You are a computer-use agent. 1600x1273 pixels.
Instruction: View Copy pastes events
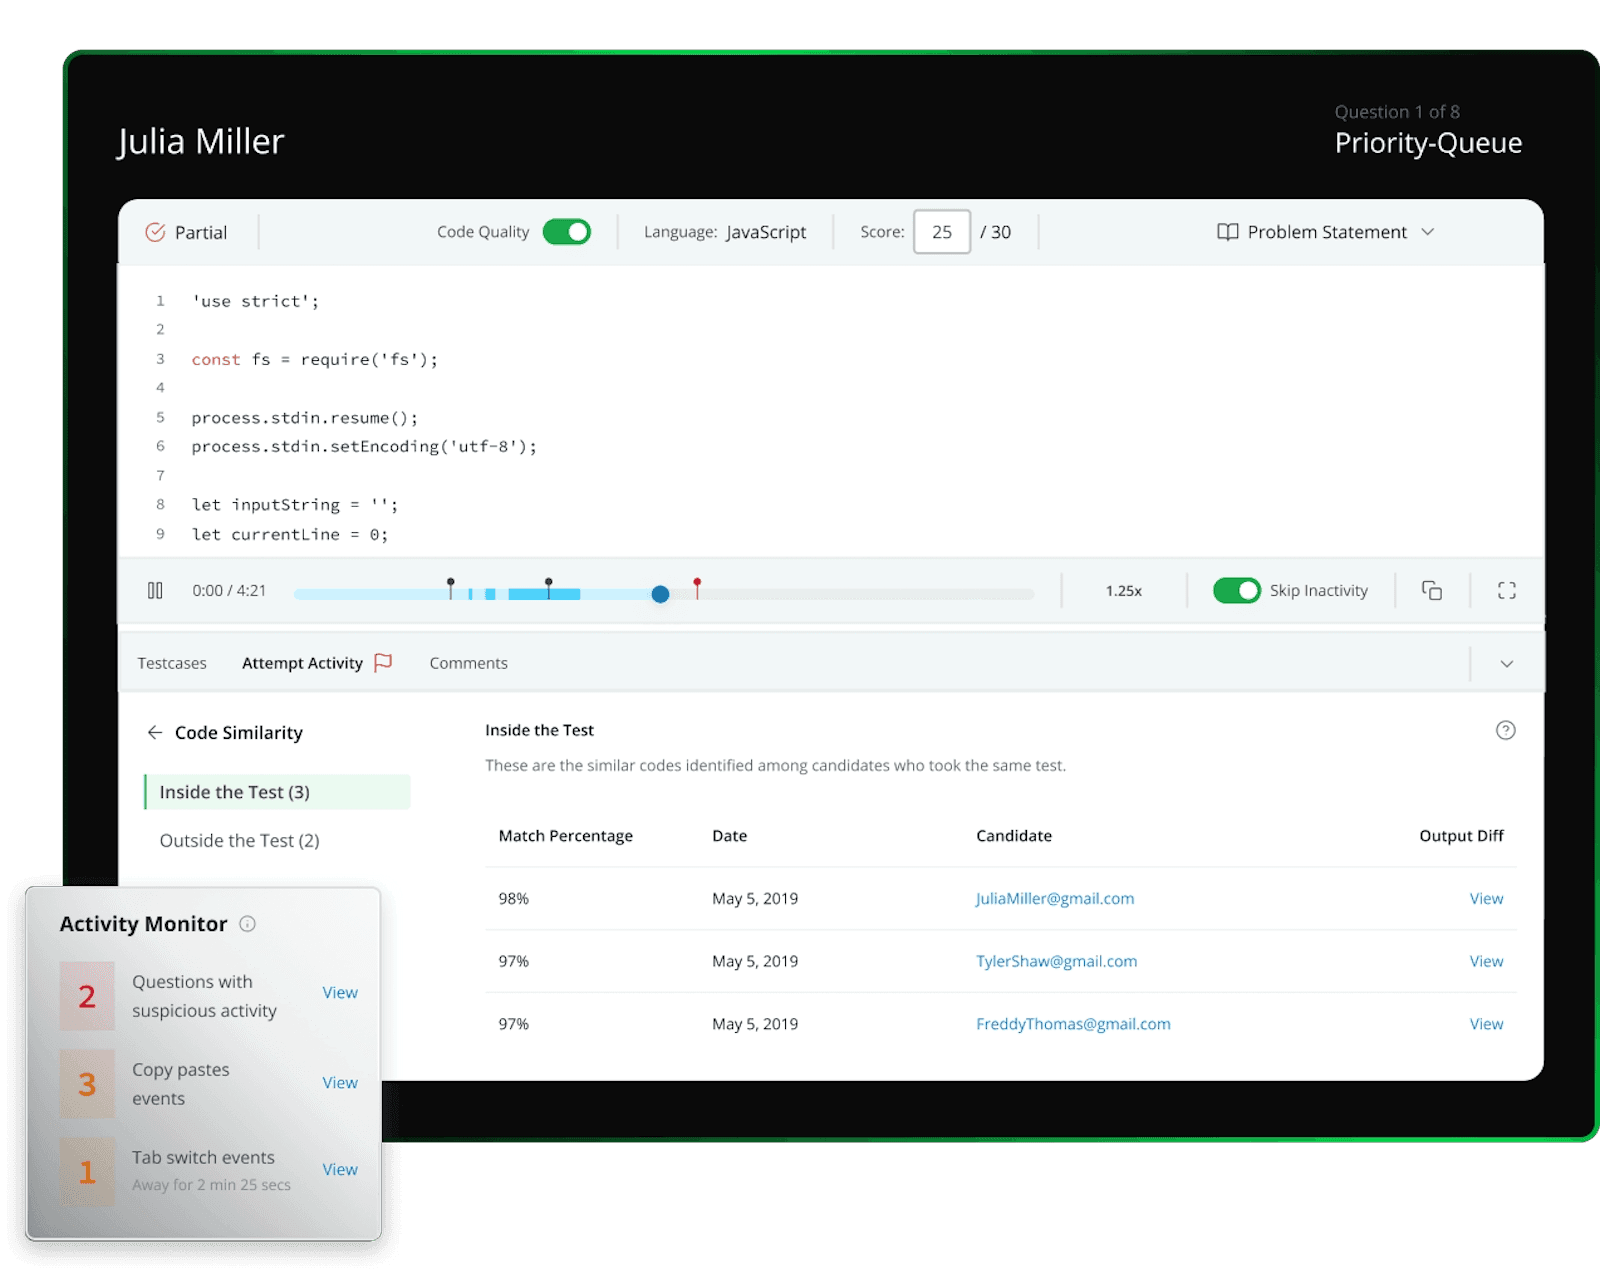(x=340, y=1083)
